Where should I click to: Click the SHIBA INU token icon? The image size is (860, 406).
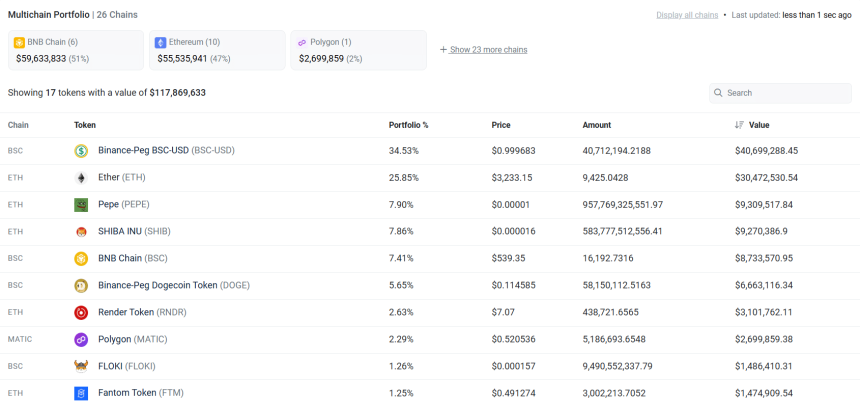click(x=81, y=232)
